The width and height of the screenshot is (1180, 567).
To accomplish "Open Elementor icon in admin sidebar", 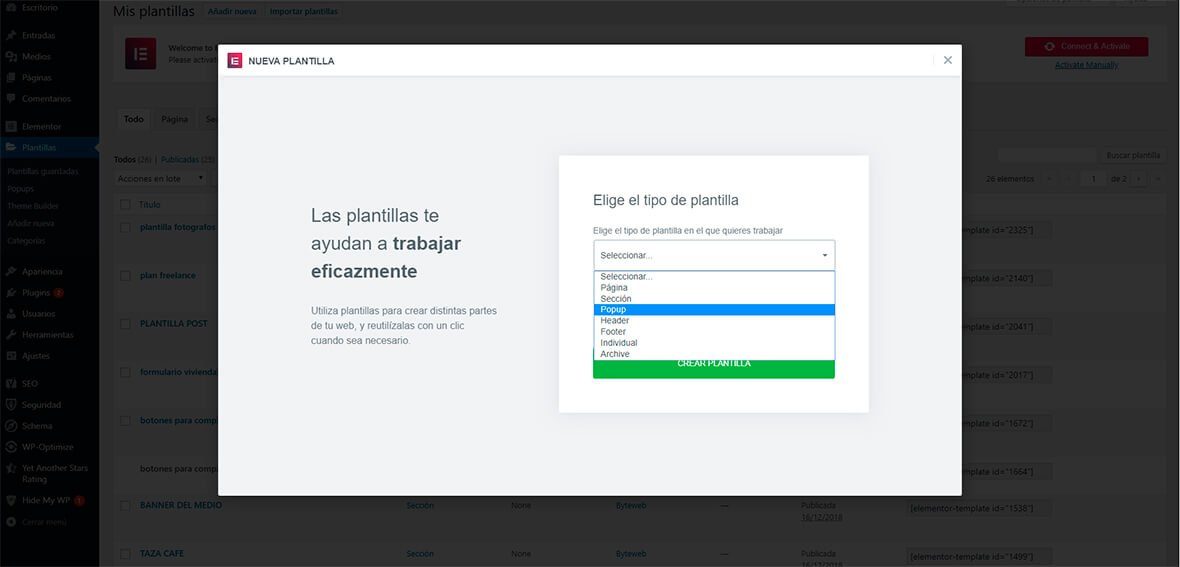I will coord(11,127).
